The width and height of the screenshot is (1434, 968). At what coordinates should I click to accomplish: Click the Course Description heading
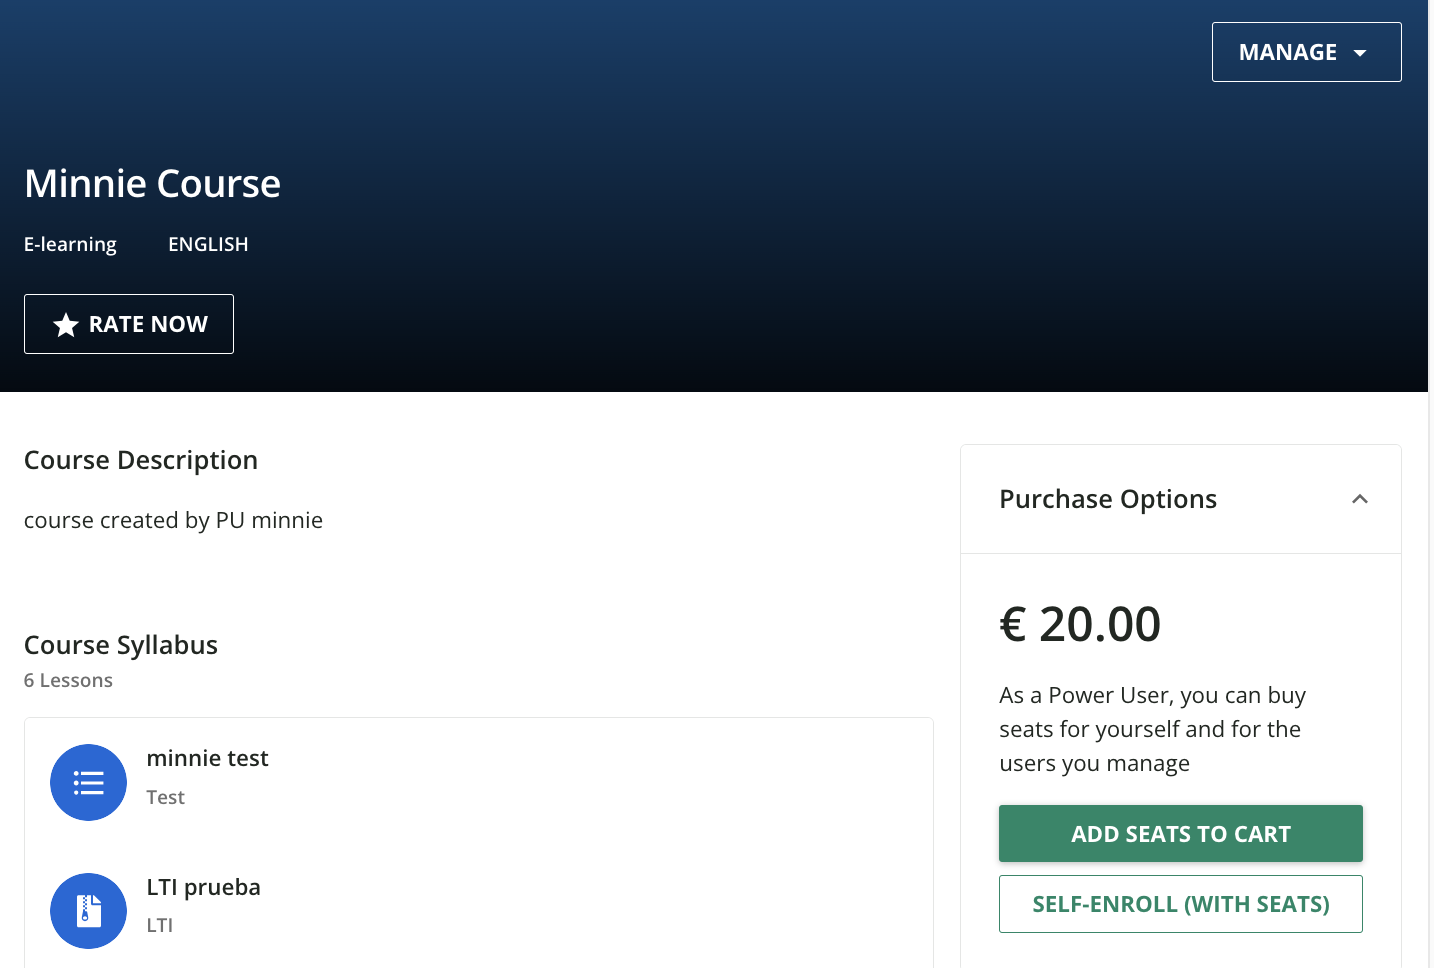[x=141, y=460]
